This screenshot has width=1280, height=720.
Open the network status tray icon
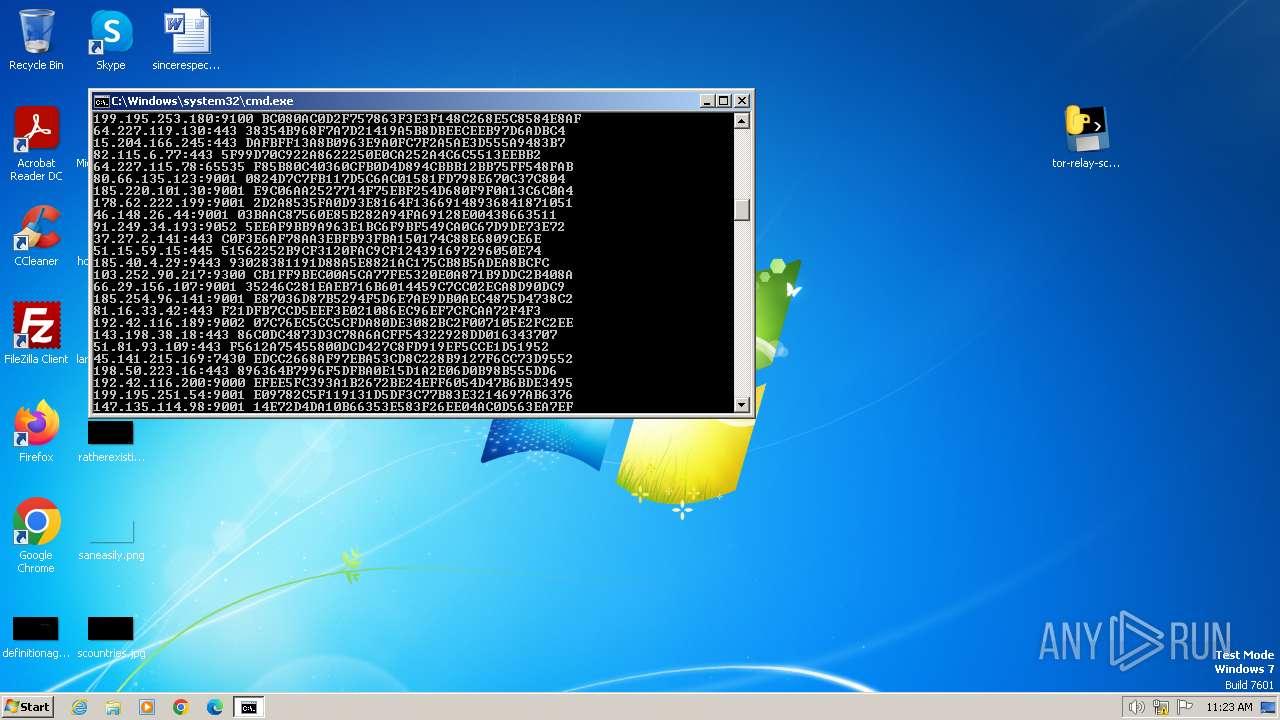pyautogui.click(x=1160, y=707)
